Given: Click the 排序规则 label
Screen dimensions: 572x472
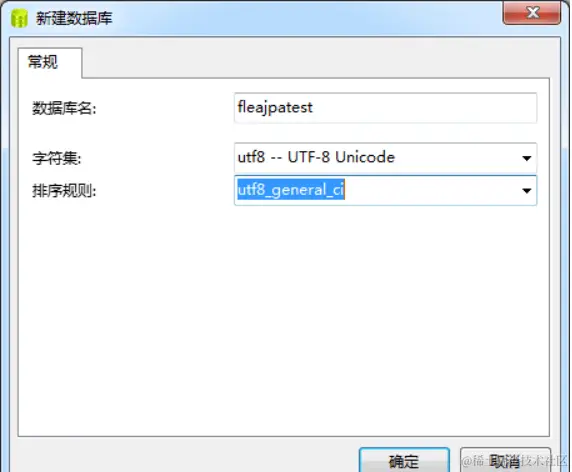Looking at the screenshot, I should (x=64, y=190).
